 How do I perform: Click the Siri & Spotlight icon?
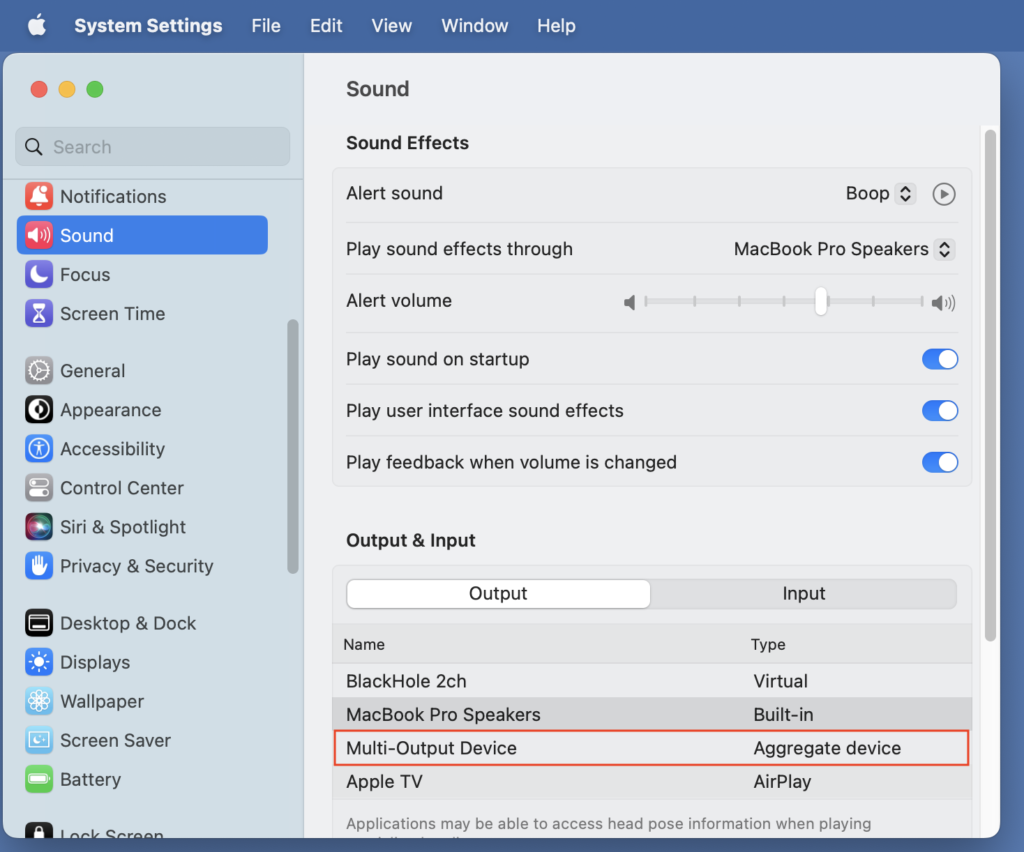39,527
